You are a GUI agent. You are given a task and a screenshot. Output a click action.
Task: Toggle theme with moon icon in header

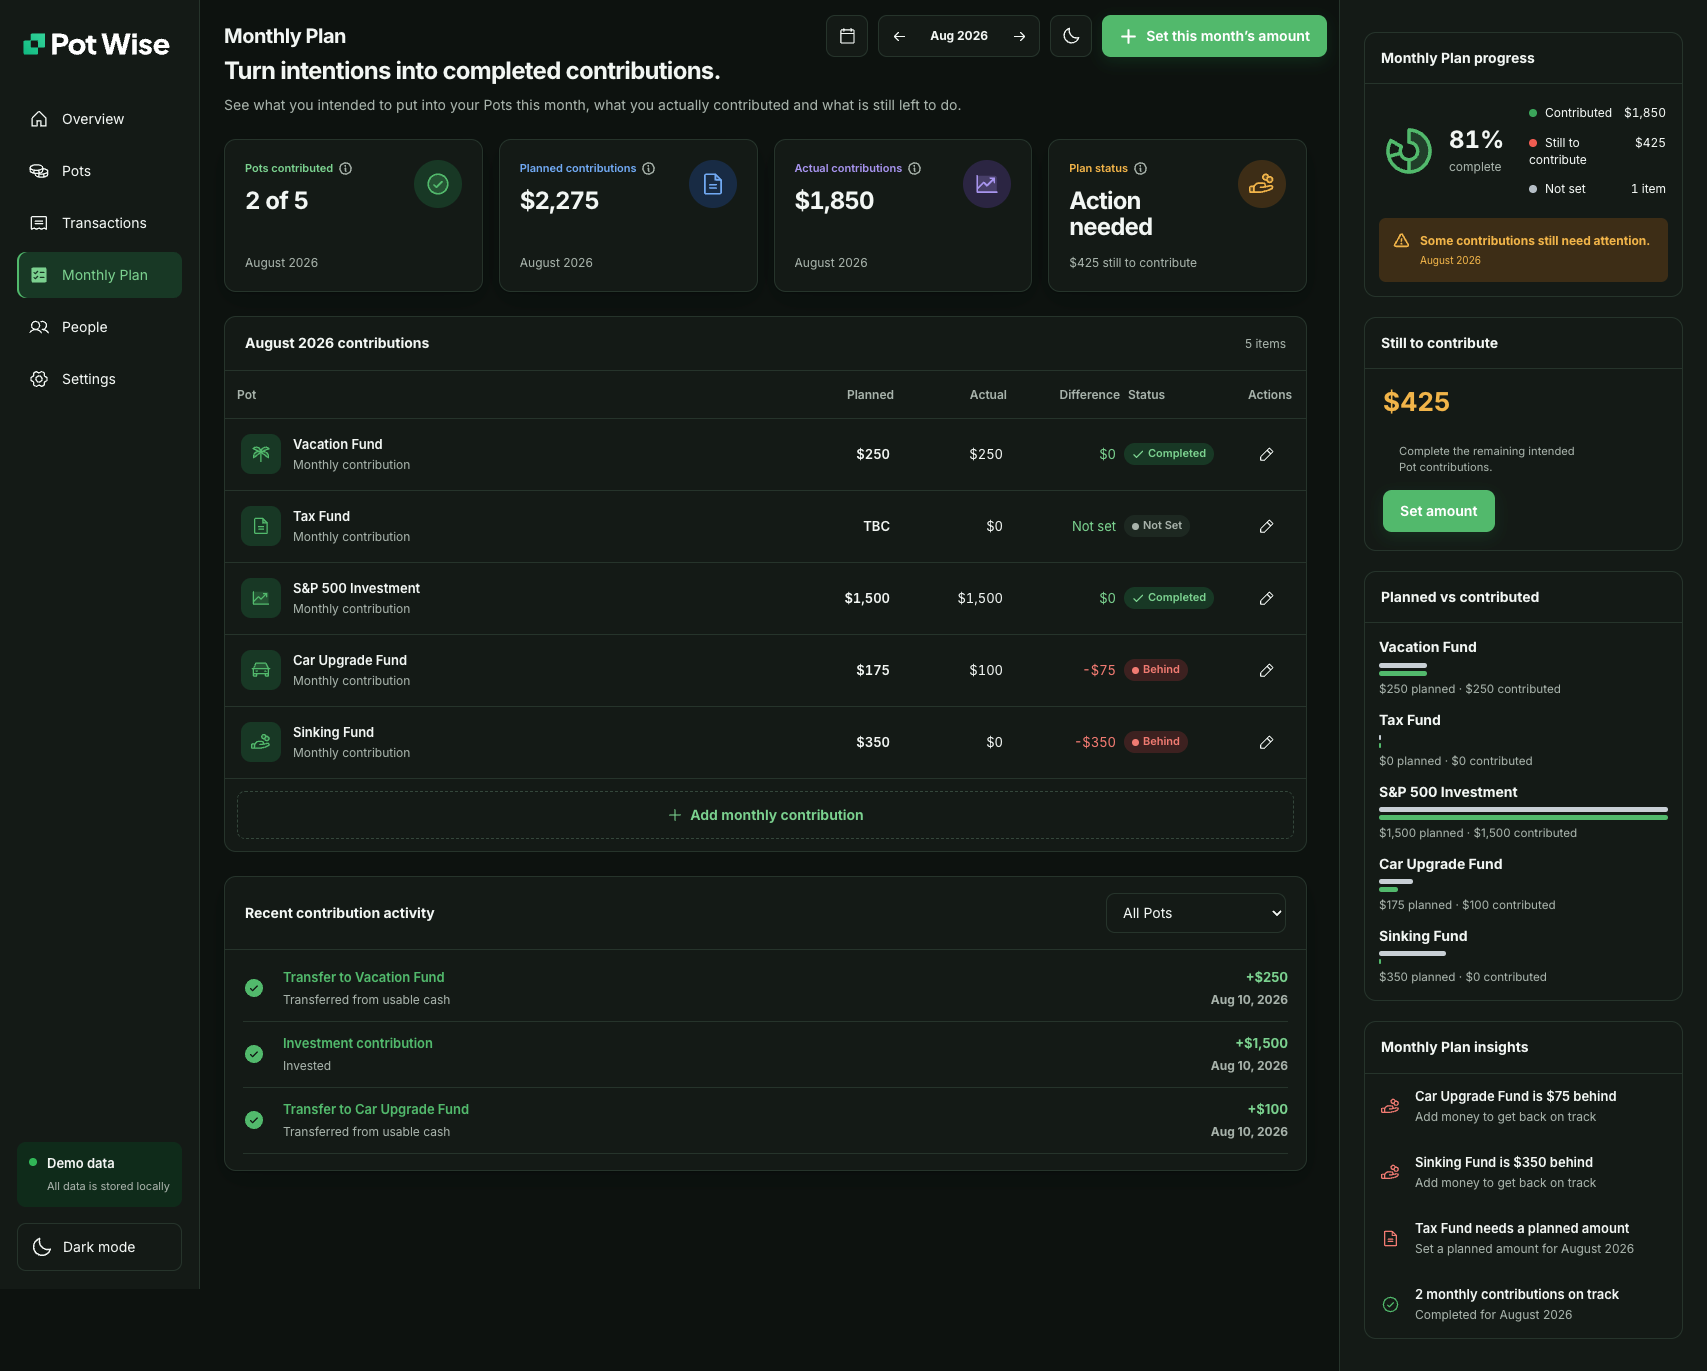(x=1071, y=36)
